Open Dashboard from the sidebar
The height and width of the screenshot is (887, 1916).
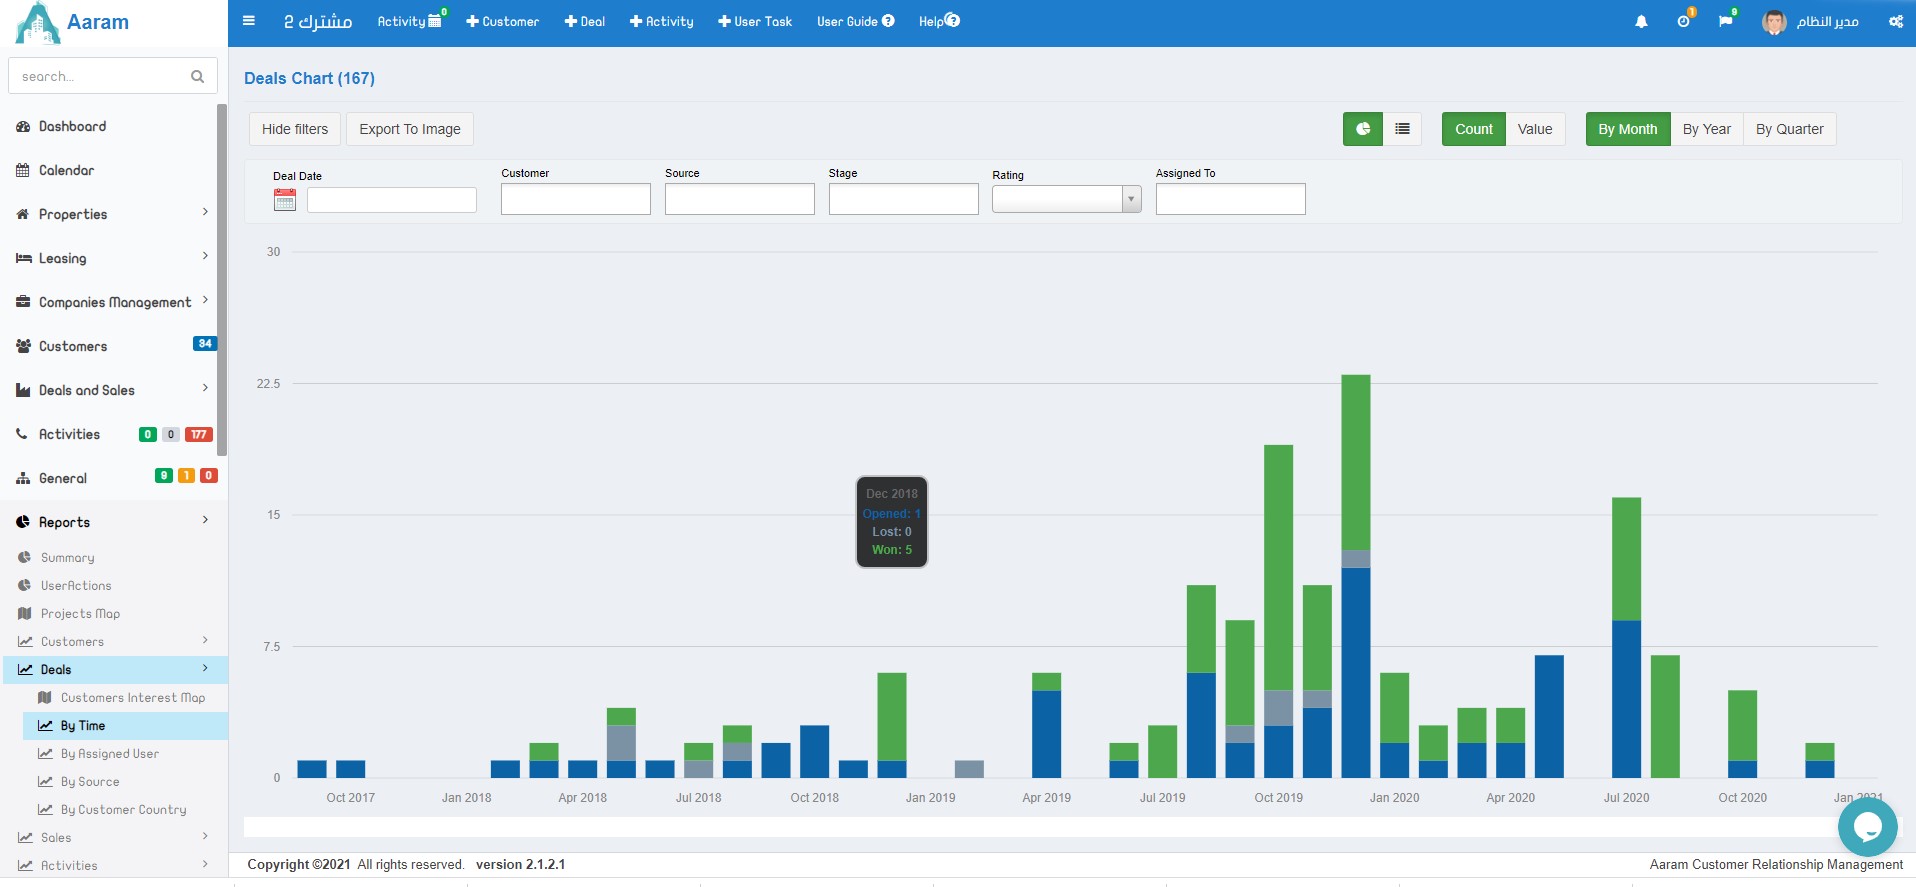[72, 126]
